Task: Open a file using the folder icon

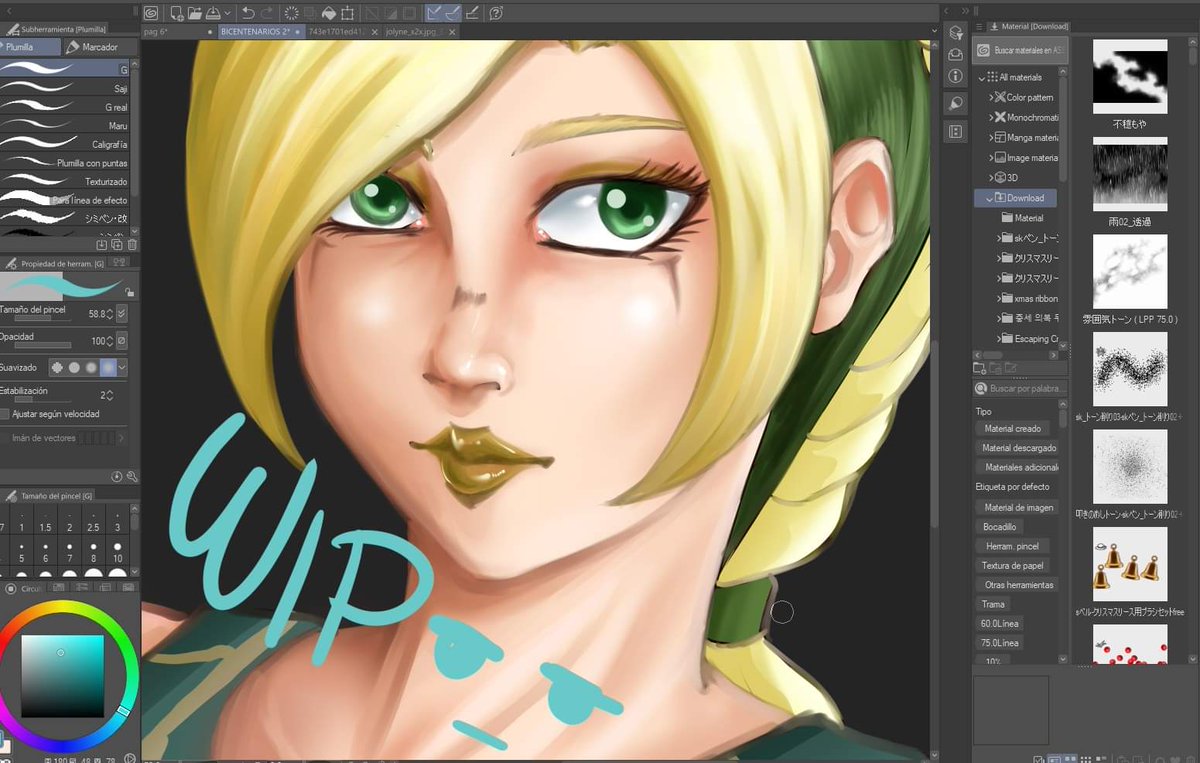Action: point(194,13)
